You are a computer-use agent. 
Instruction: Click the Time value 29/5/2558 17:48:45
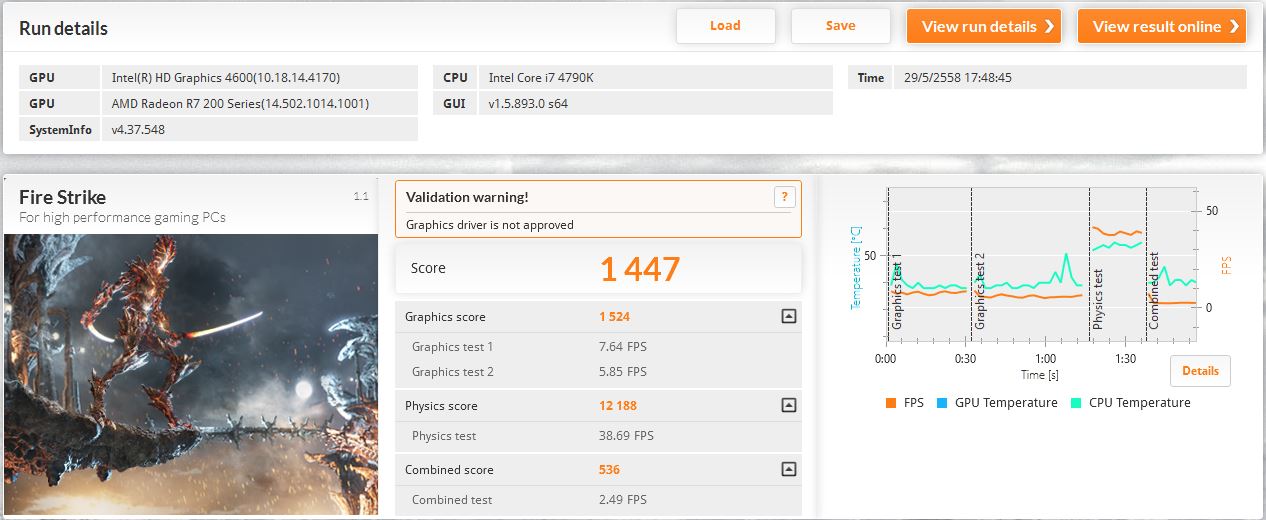click(1071, 77)
